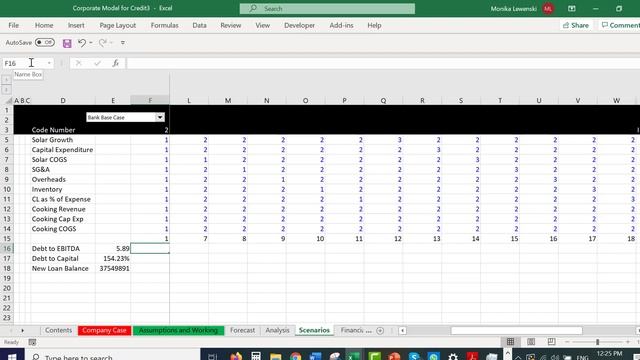Open the Page Layout ribbon tab
Viewport: 640px width, 360px height.
click(x=118, y=25)
